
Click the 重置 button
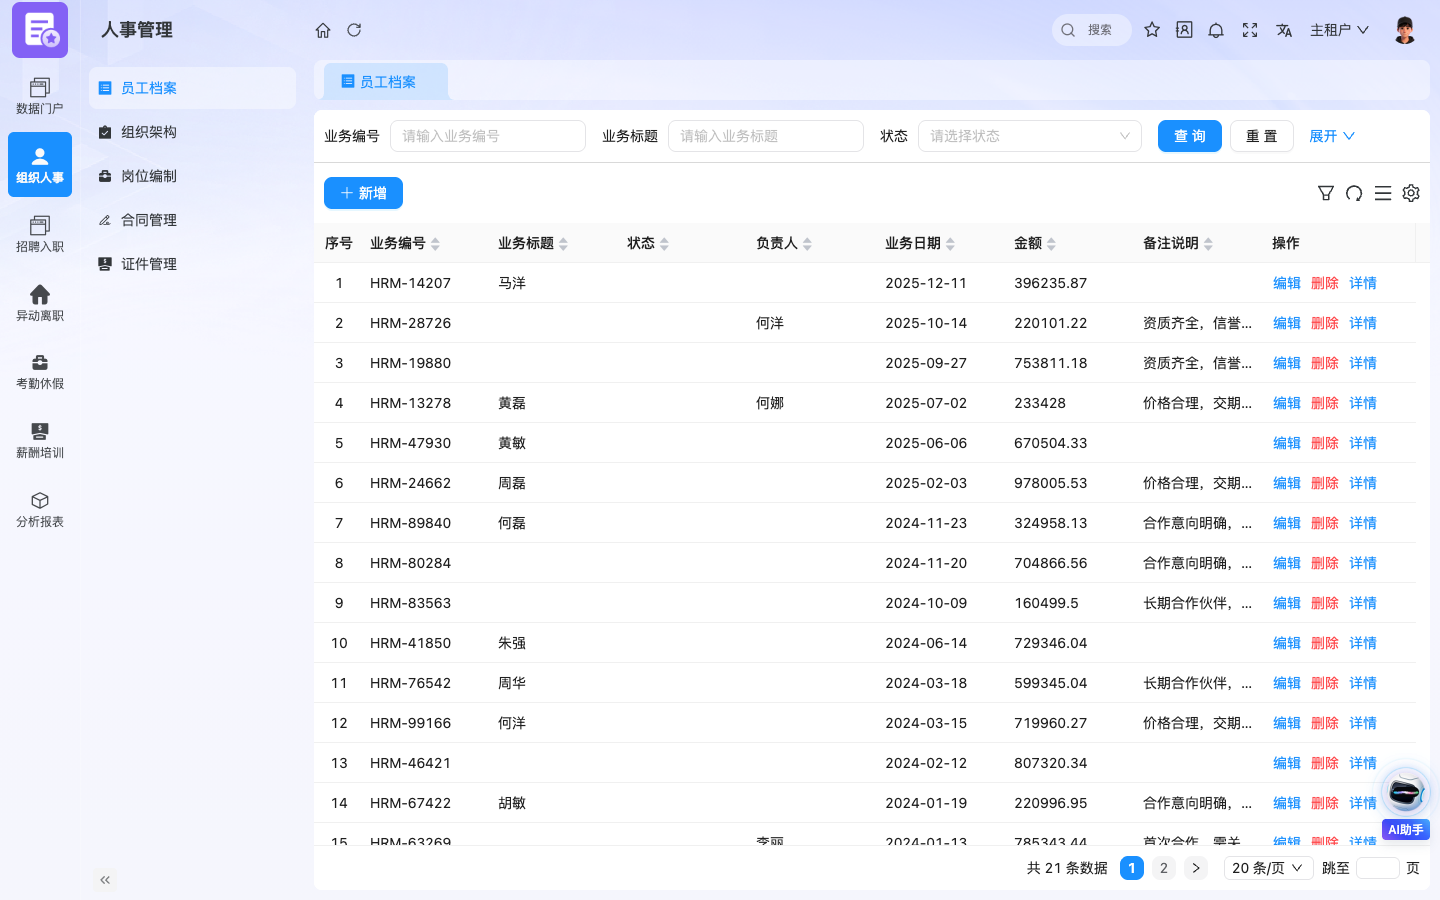pyautogui.click(x=1262, y=136)
